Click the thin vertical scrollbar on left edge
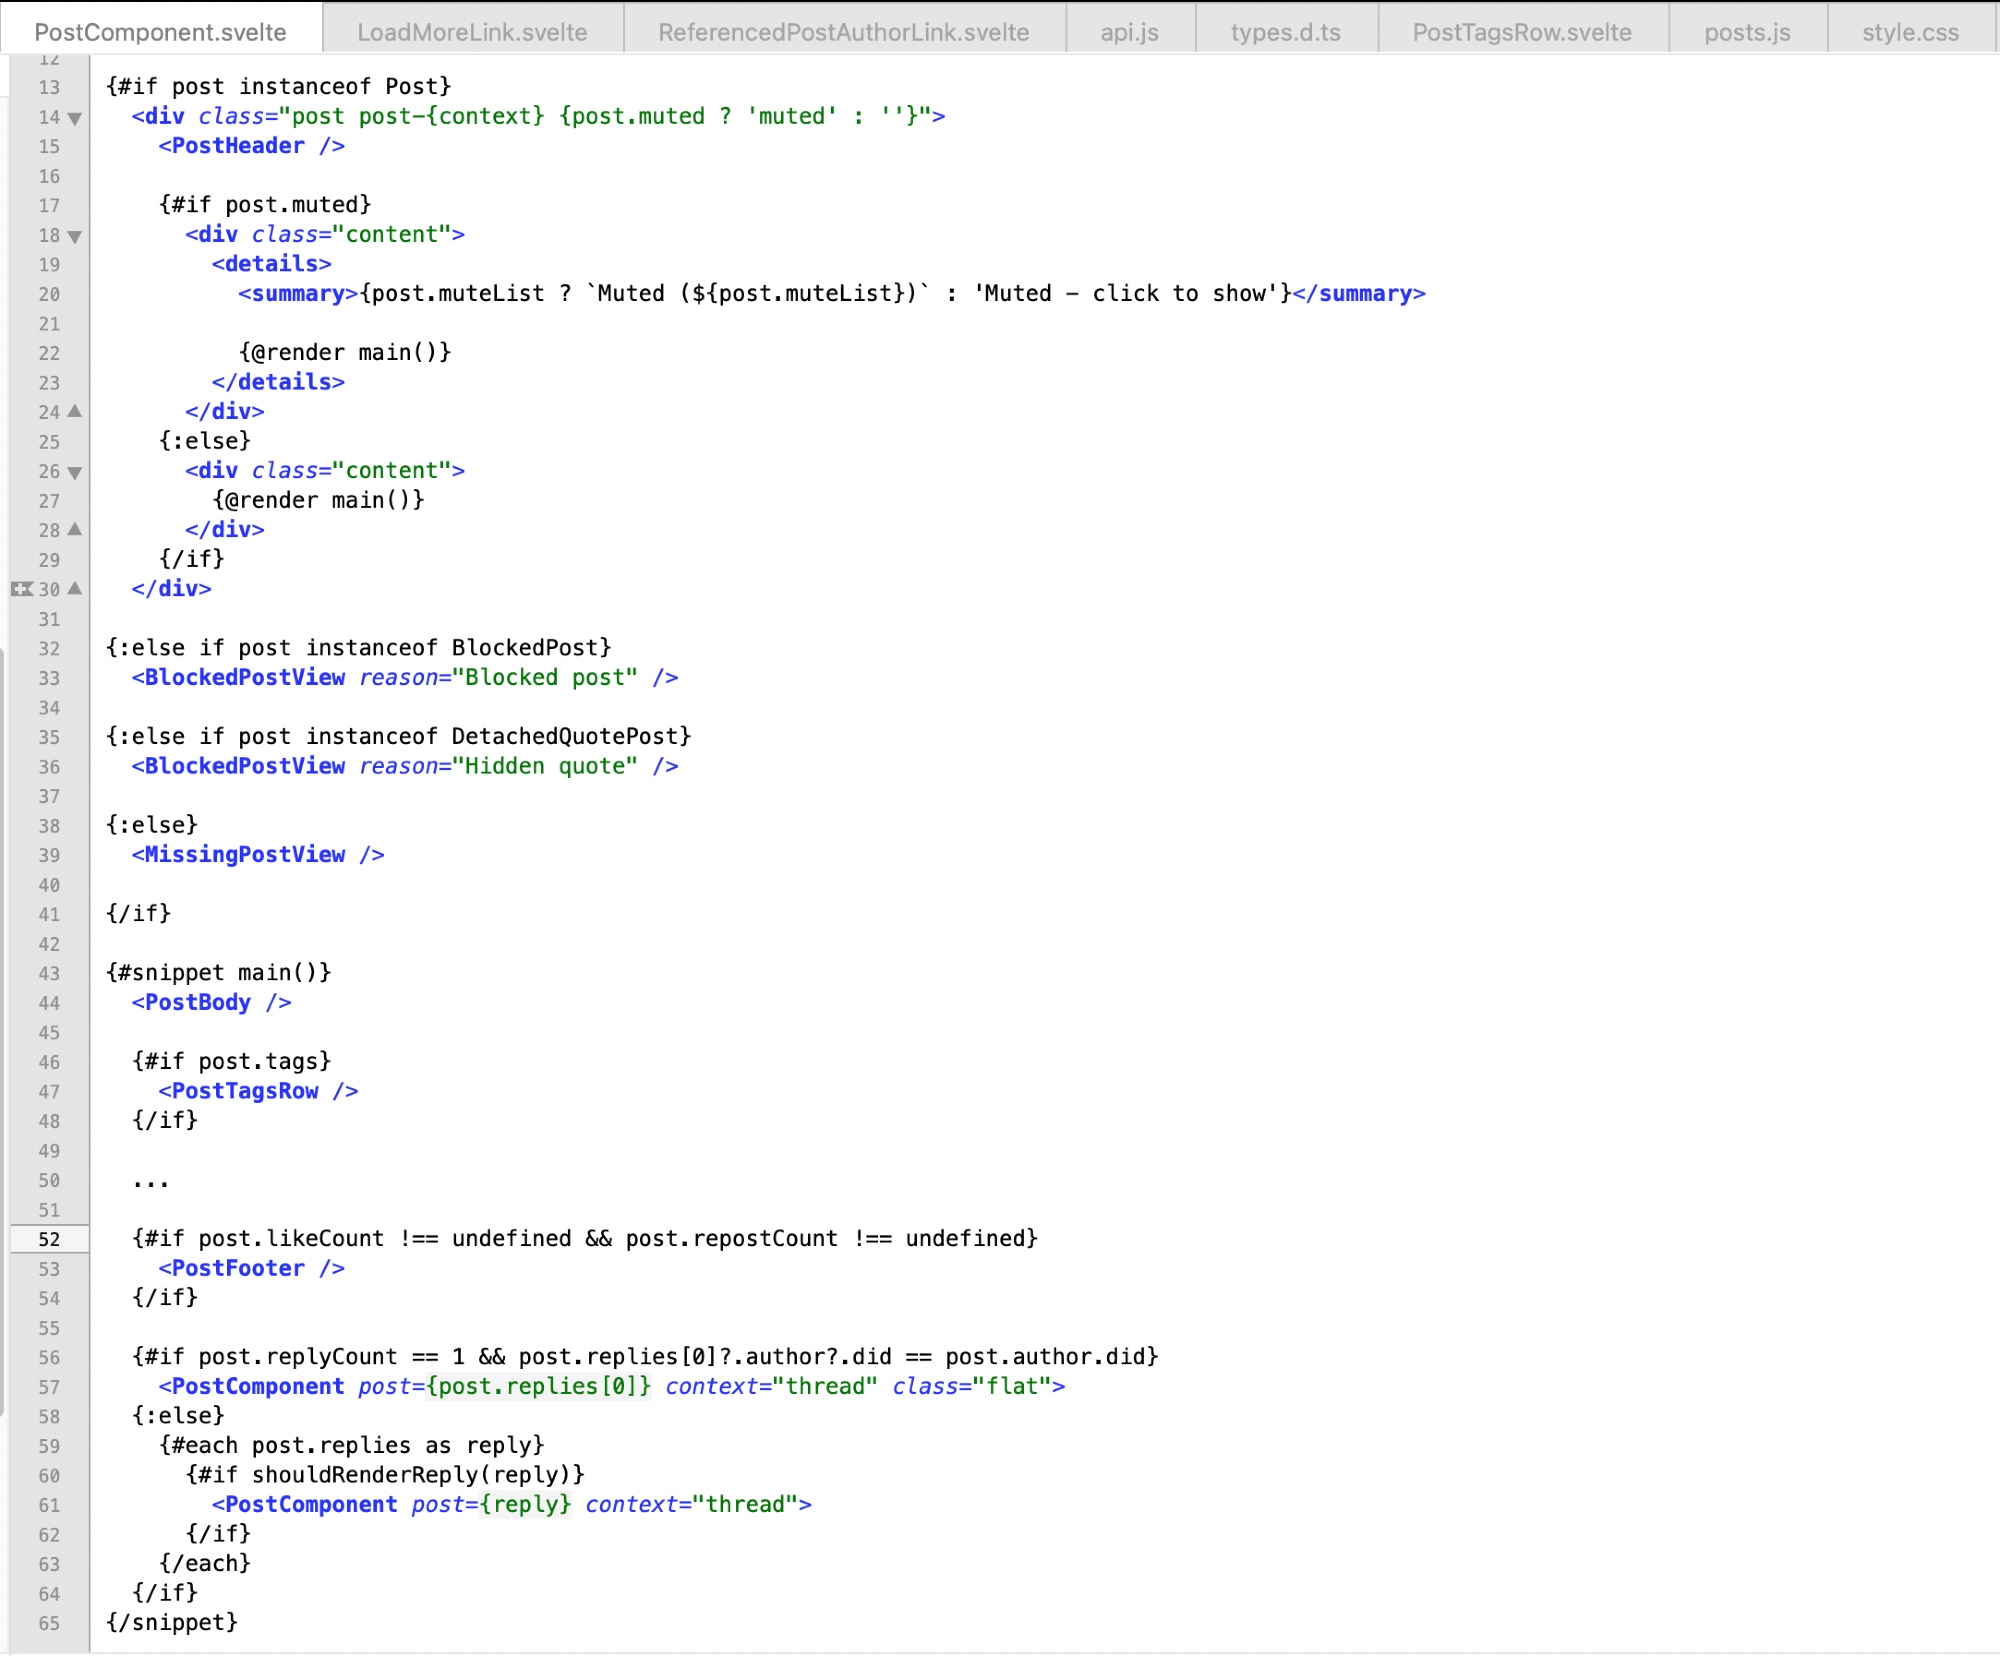Screen dimensions: 2000x1656 click(3, 1030)
